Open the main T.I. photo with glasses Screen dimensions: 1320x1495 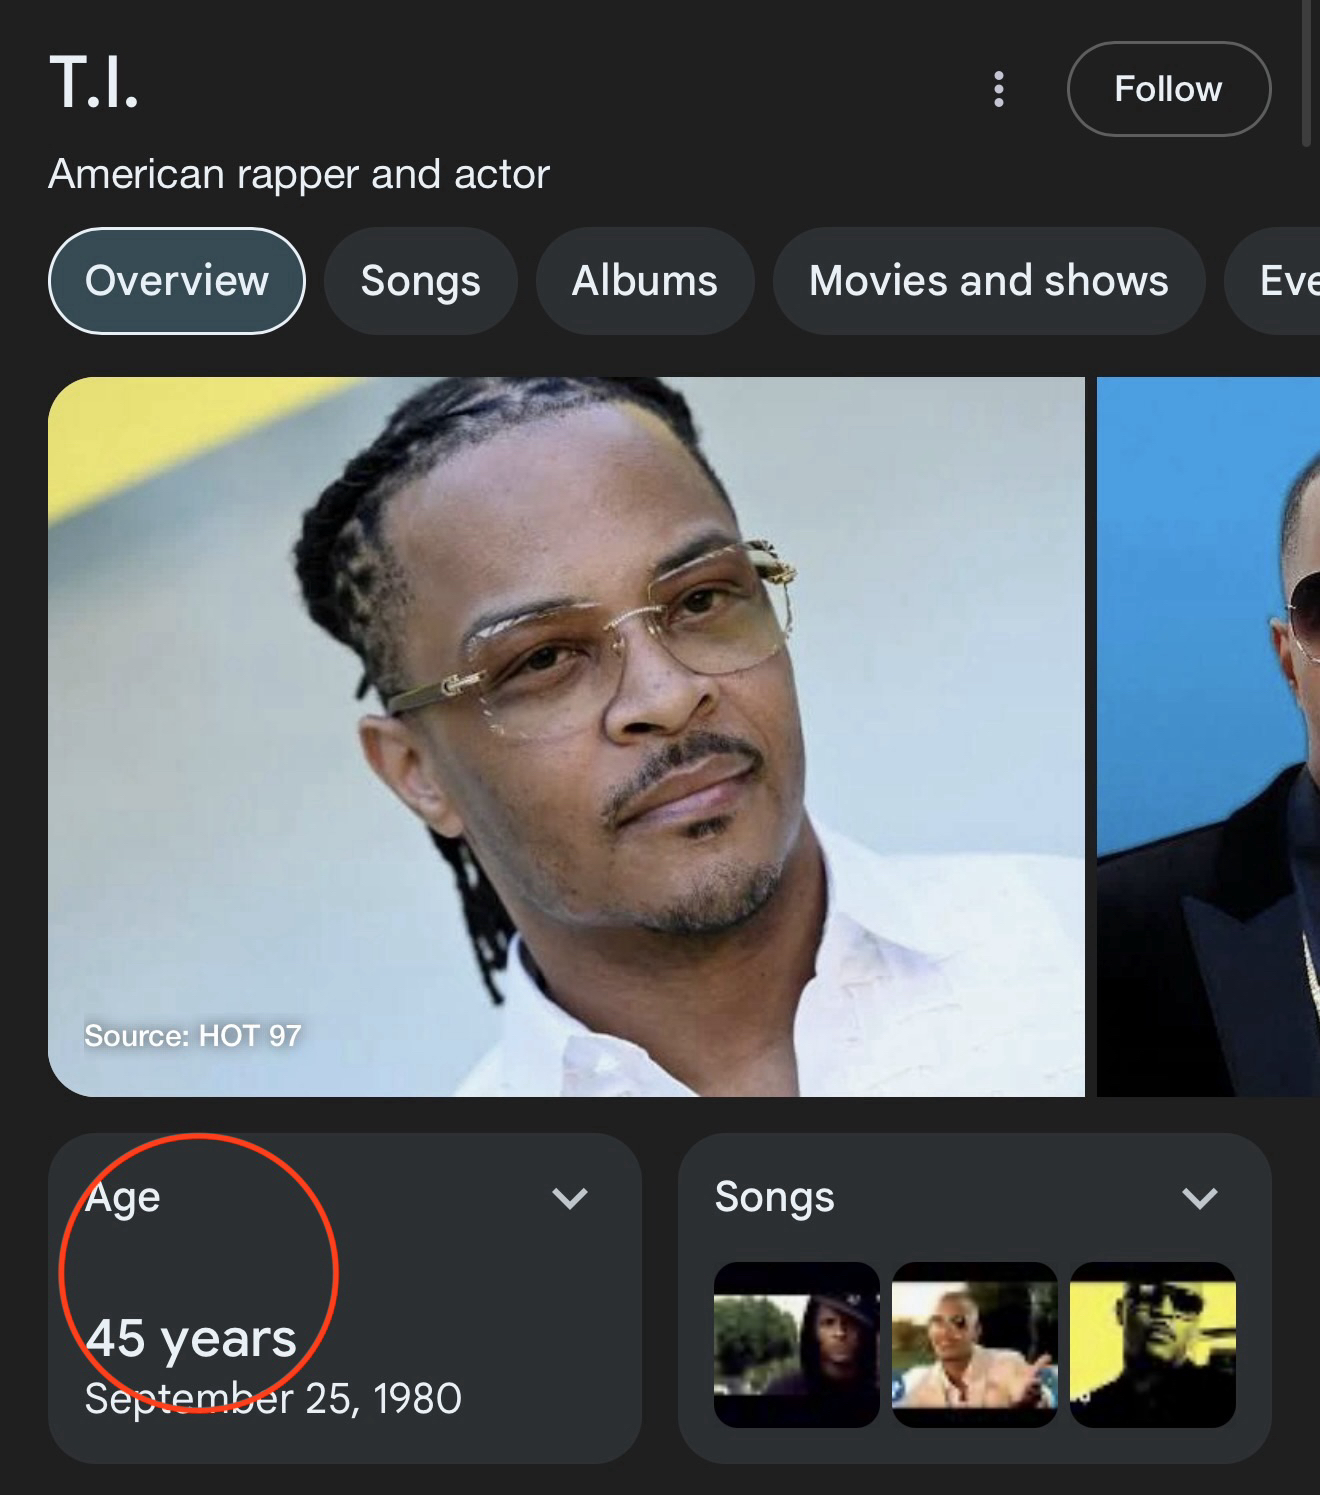click(x=566, y=736)
